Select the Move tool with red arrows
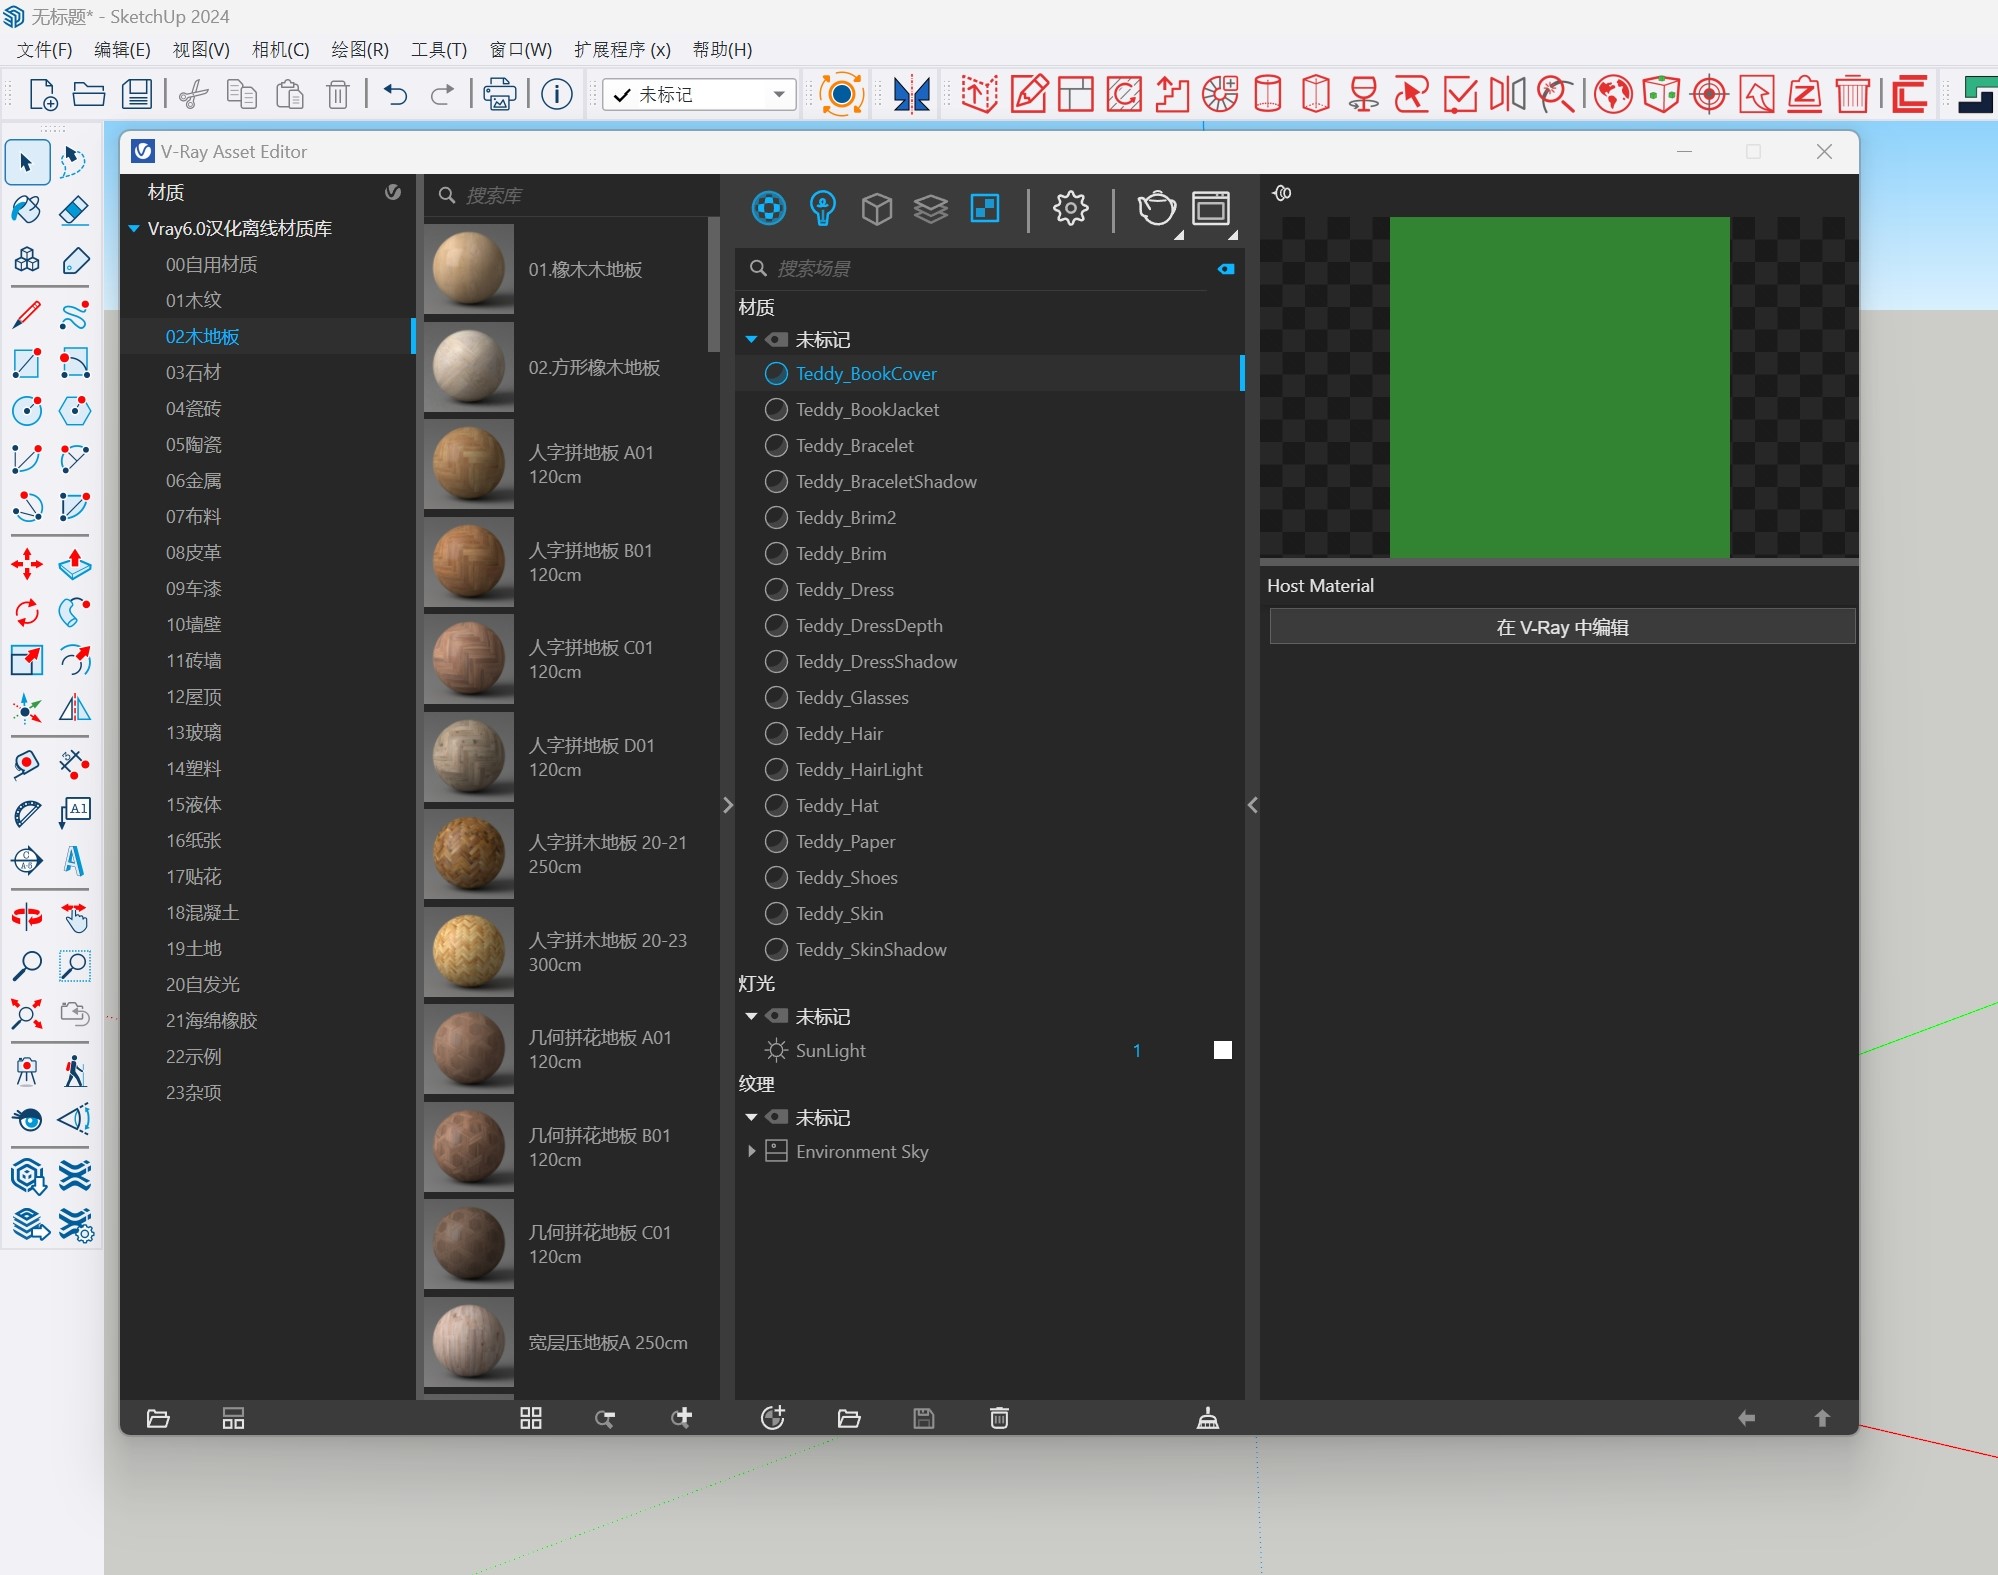1998x1575 pixels. click(27, 564)
